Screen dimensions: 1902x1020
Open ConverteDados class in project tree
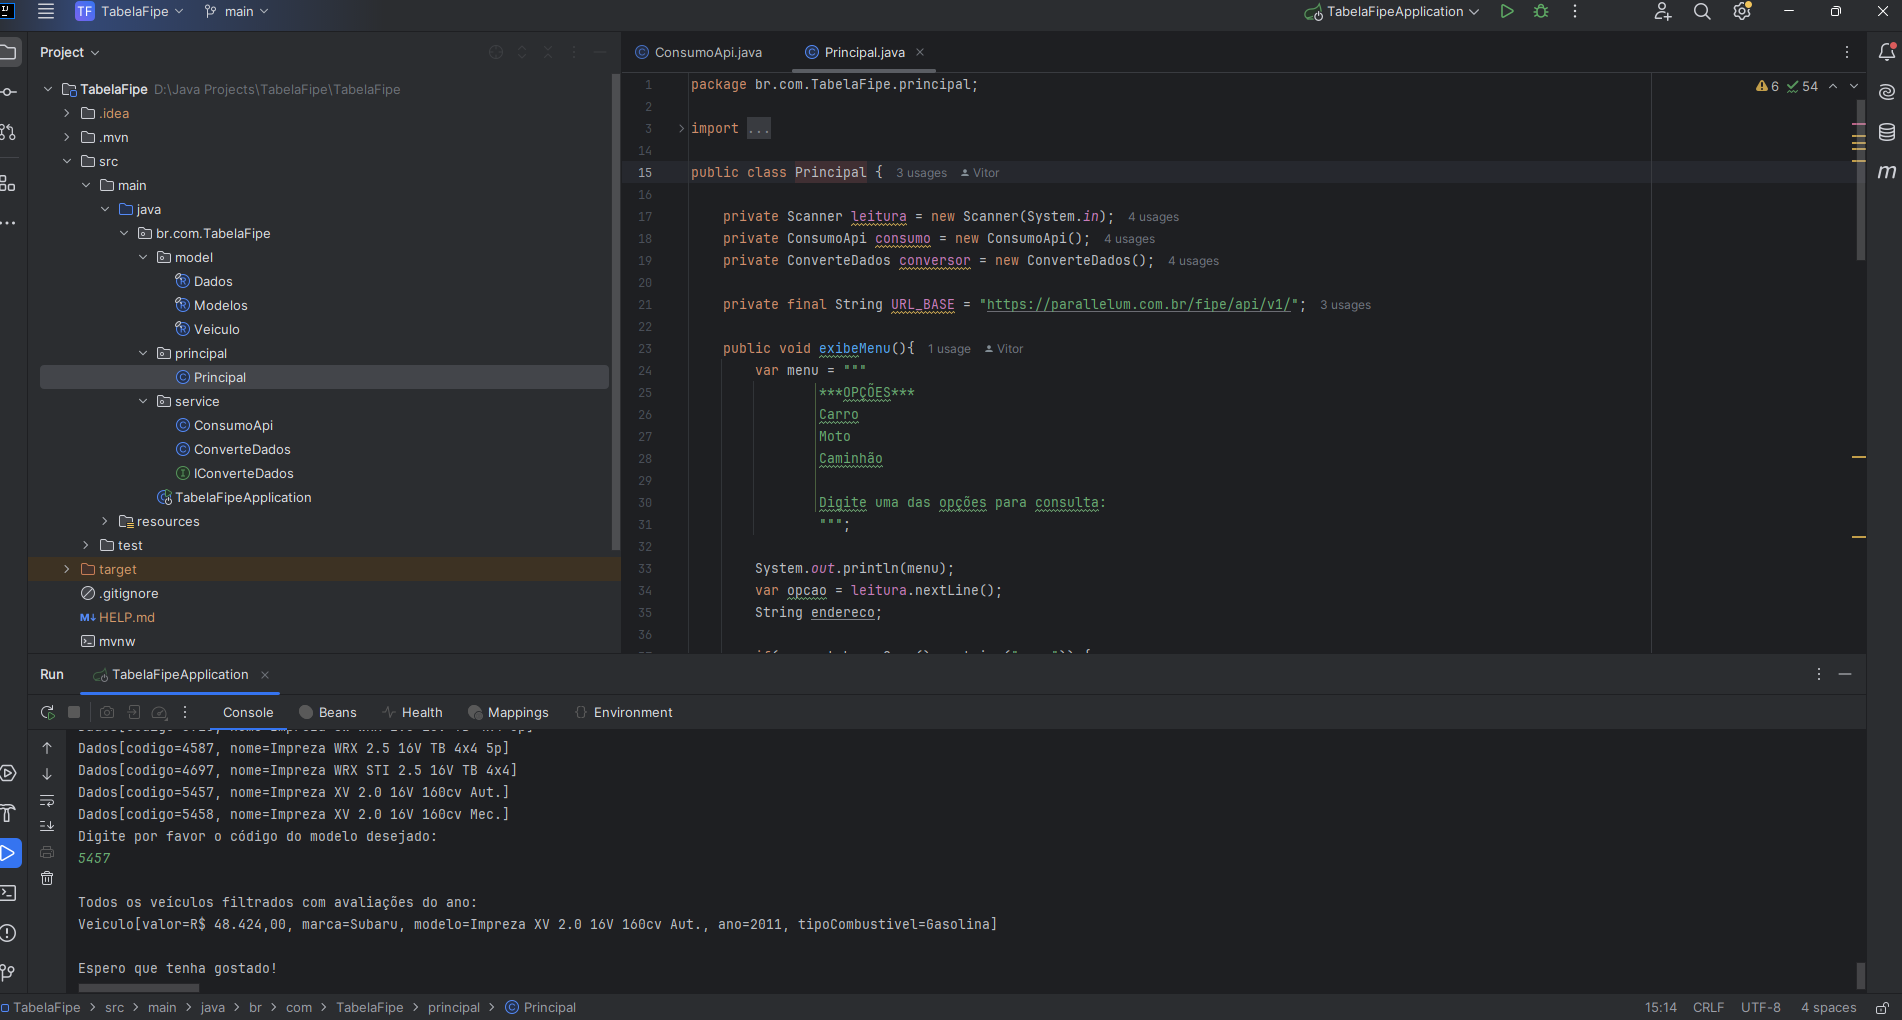click(x=242, y=450)
